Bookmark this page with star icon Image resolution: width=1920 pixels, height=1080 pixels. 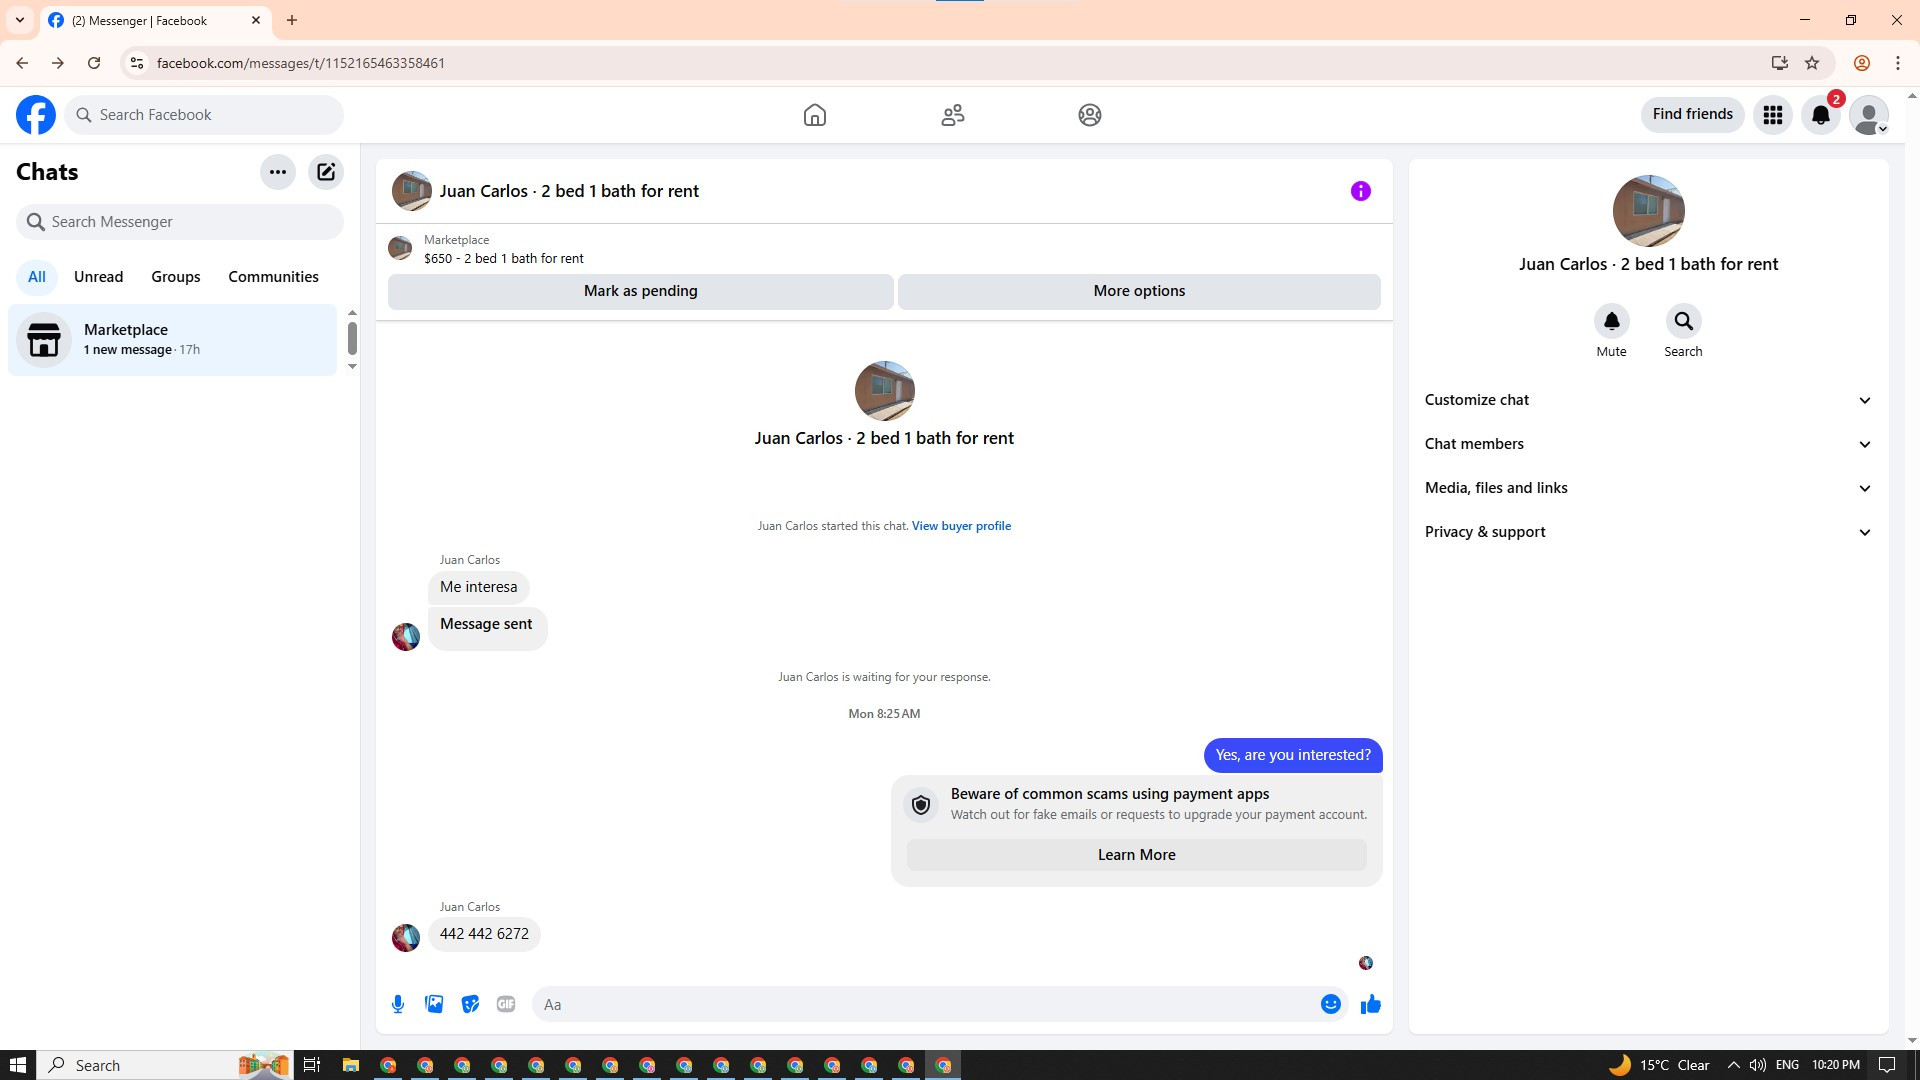pyautogui.click(x=1812, y=63)
